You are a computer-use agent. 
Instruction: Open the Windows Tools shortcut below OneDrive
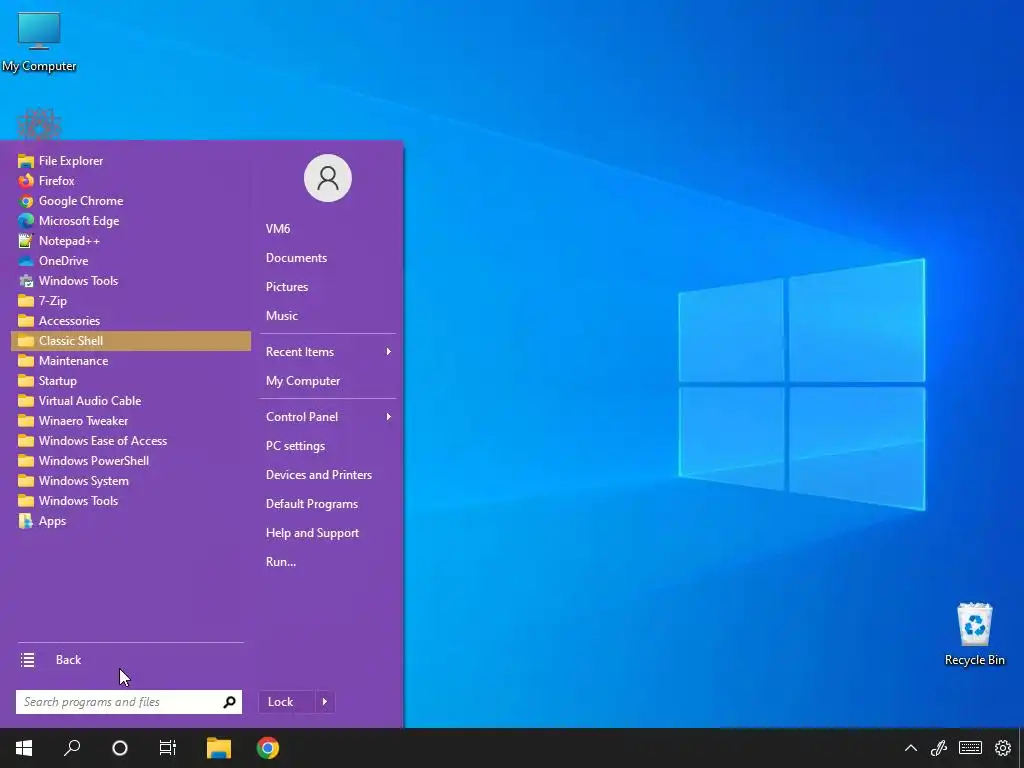point(131,281)
